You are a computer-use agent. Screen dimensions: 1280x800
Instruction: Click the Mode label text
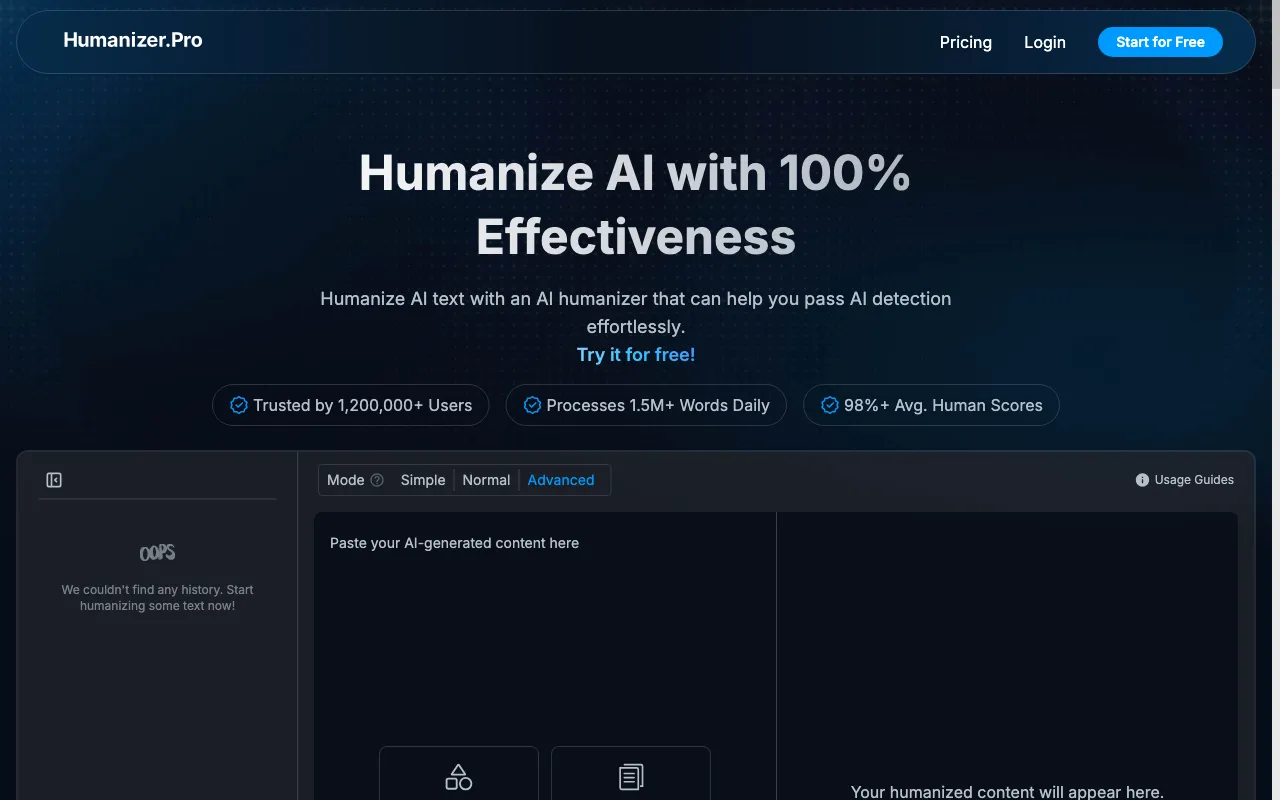coord(346,480)
